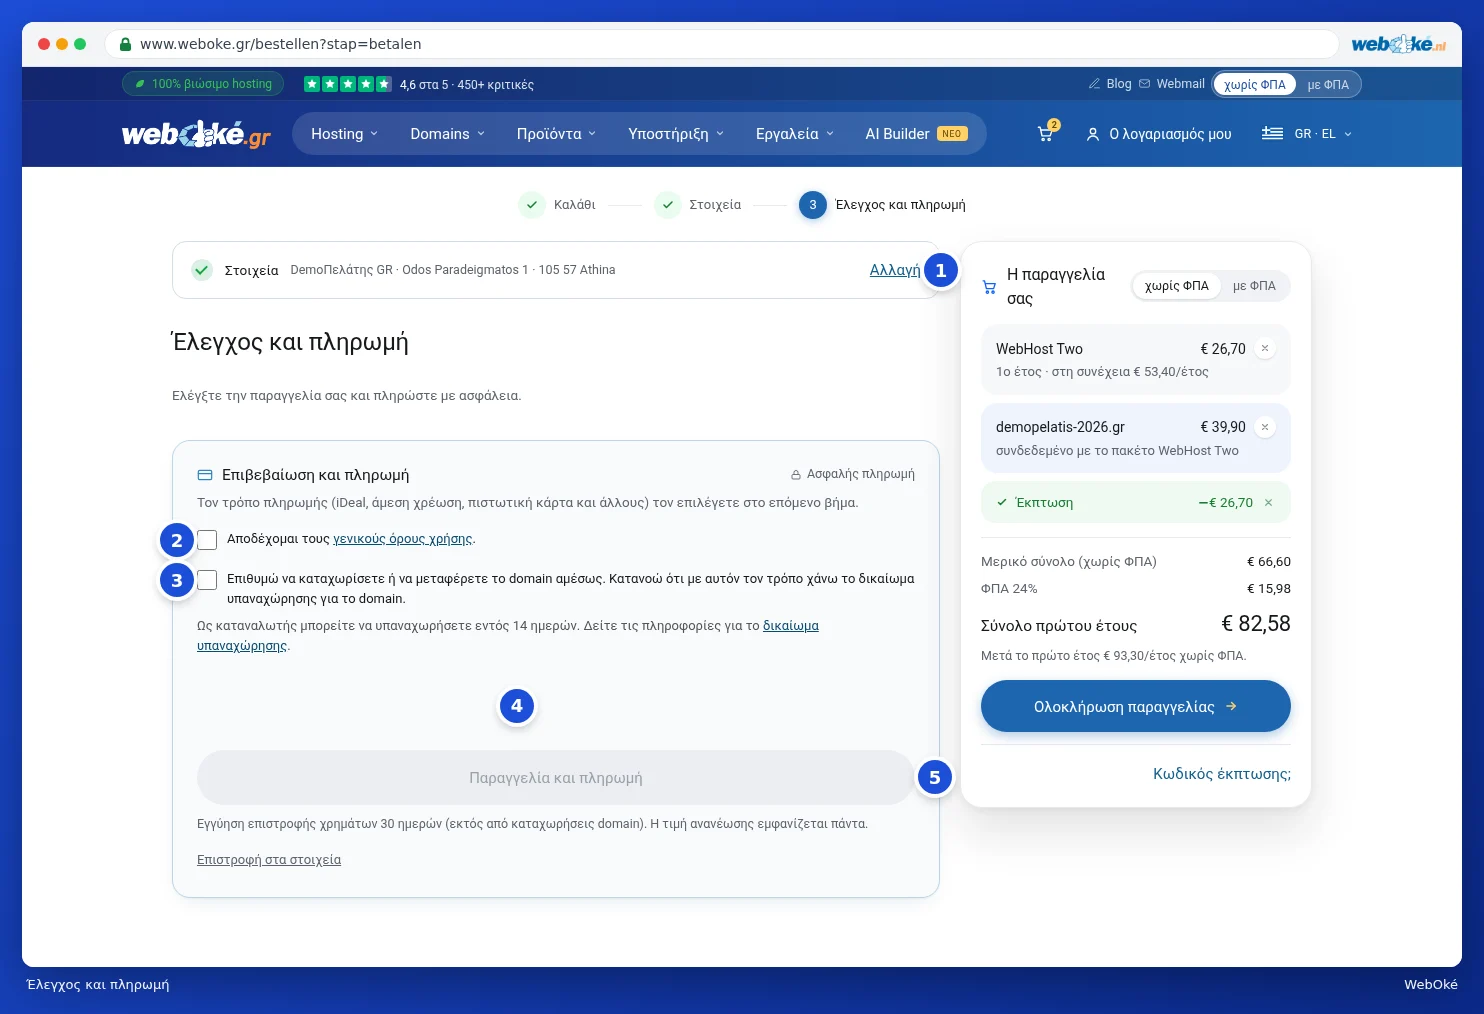Click the browser address bar lock icon
Image resolution: width=1484 pixels, height=1014 pixels.
[125, 44]
